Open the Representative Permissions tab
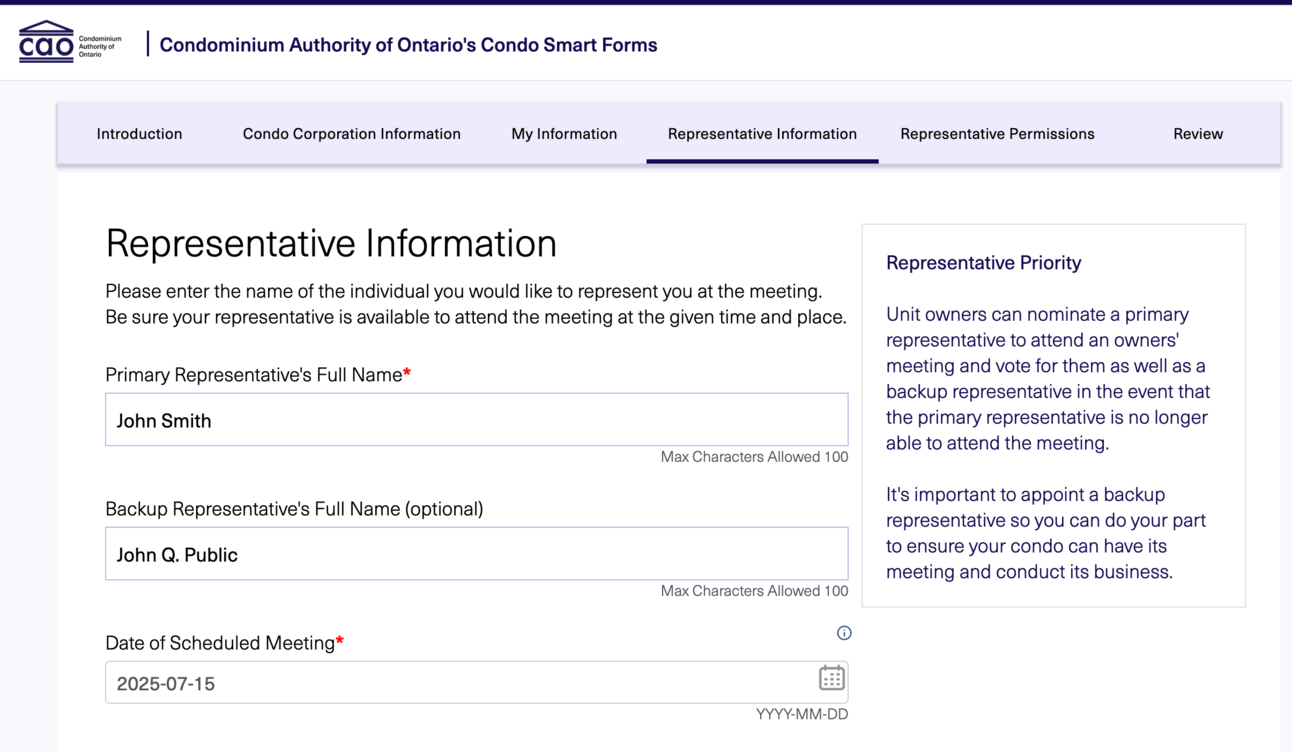This screenshot has width=1292, height=752. 997,133
